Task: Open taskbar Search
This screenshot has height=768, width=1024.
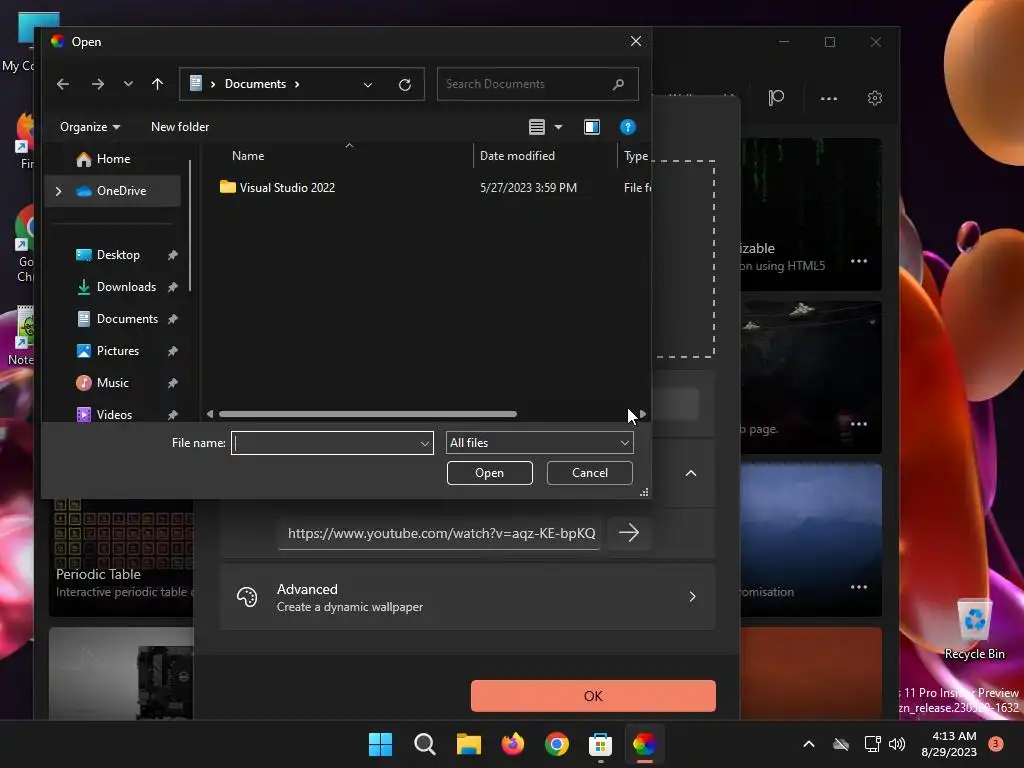Action: pyautogui.click(x=424, y=744)
